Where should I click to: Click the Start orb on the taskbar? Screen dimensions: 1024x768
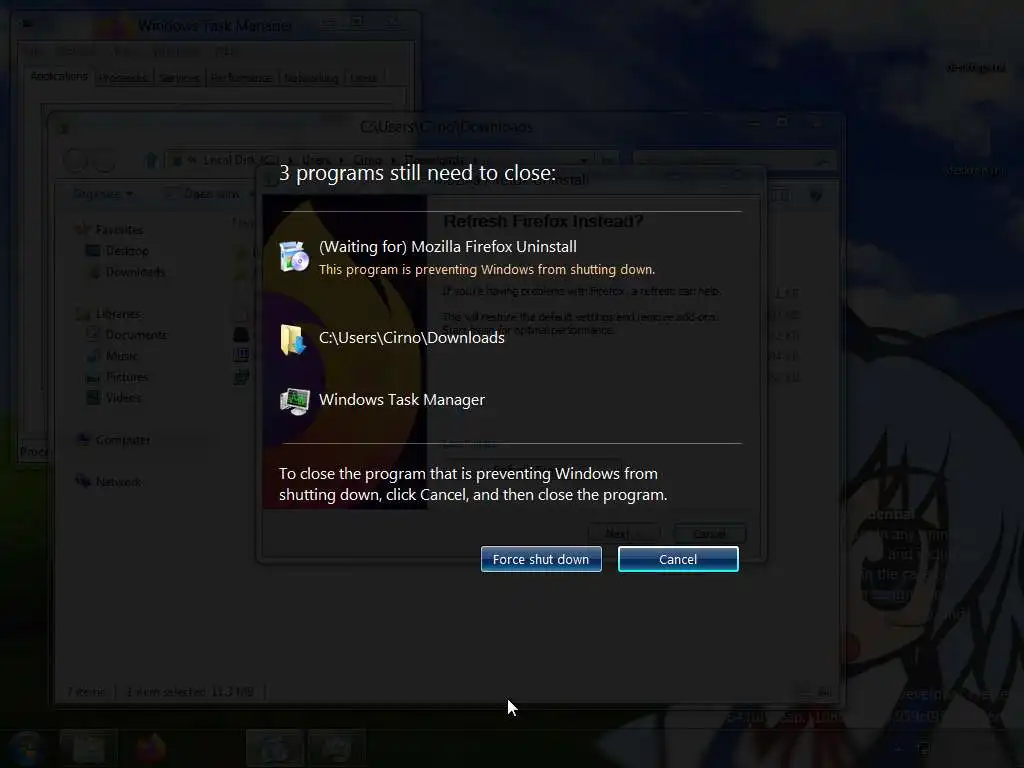[x=27, y=748]
